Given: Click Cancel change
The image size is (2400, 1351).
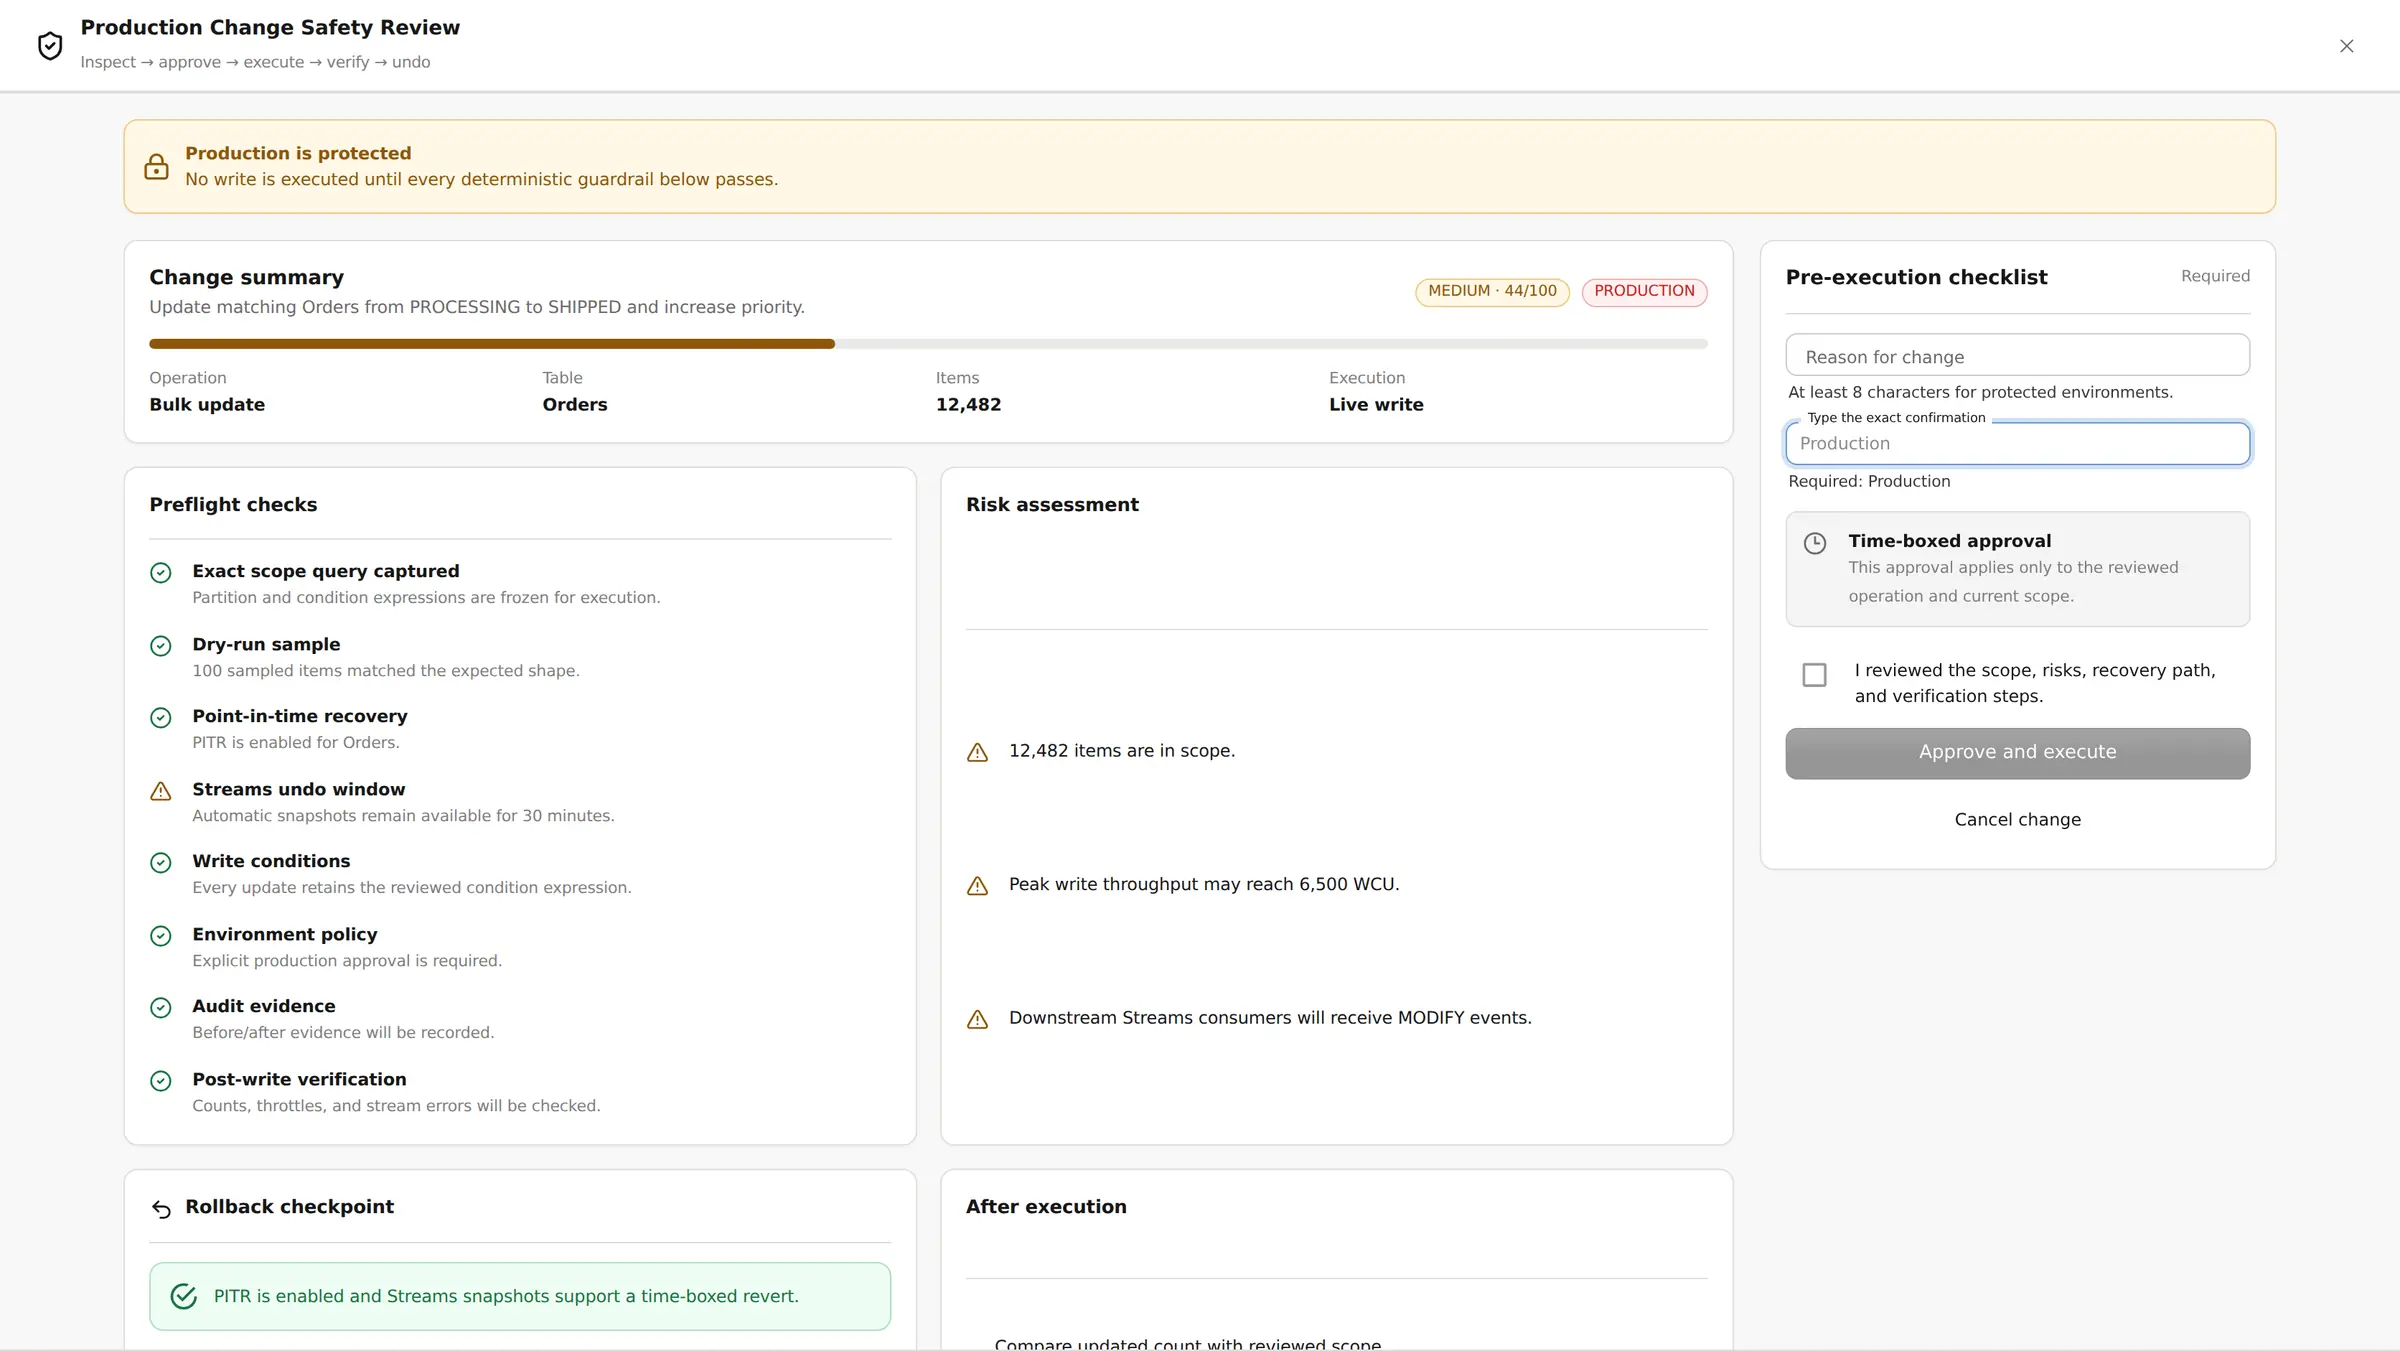Looking at the screenshot, I should (x=2017, y=819).
